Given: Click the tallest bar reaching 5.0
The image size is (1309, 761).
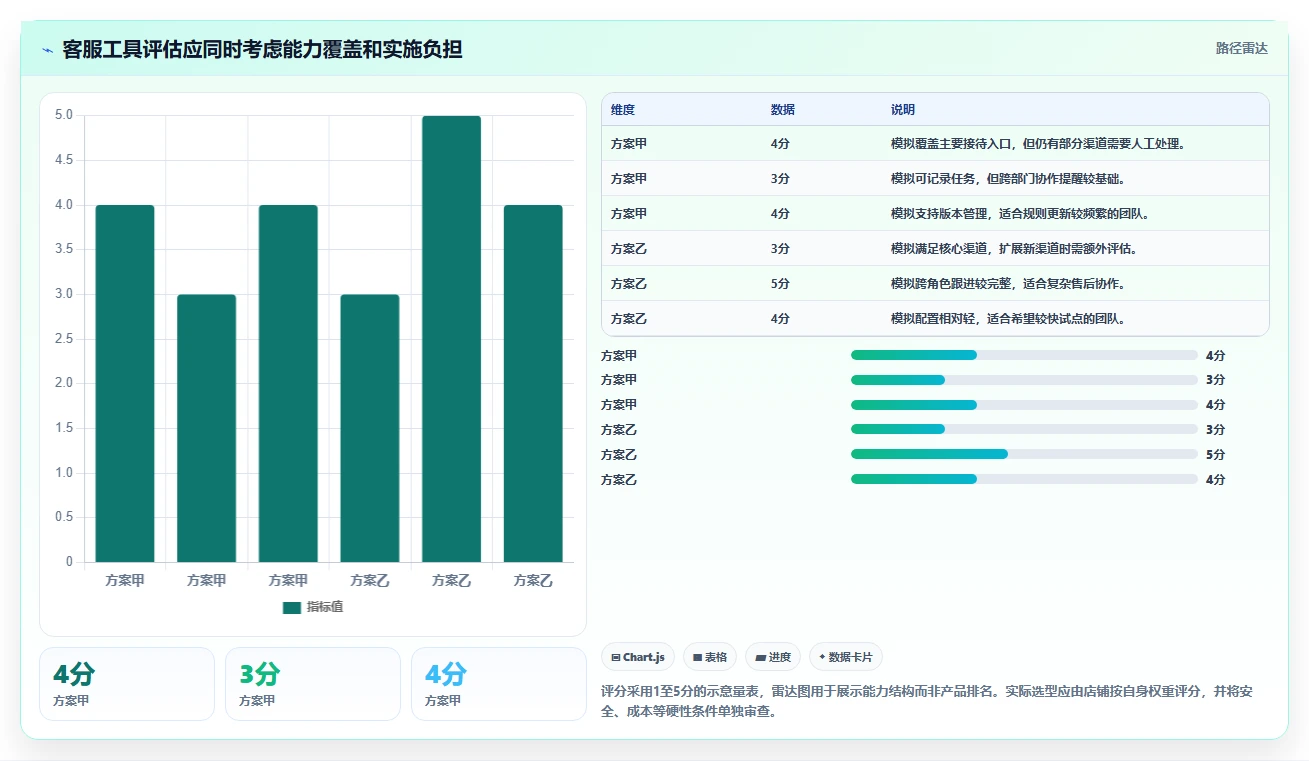Looking at the screenshot, I should point(451,339).
